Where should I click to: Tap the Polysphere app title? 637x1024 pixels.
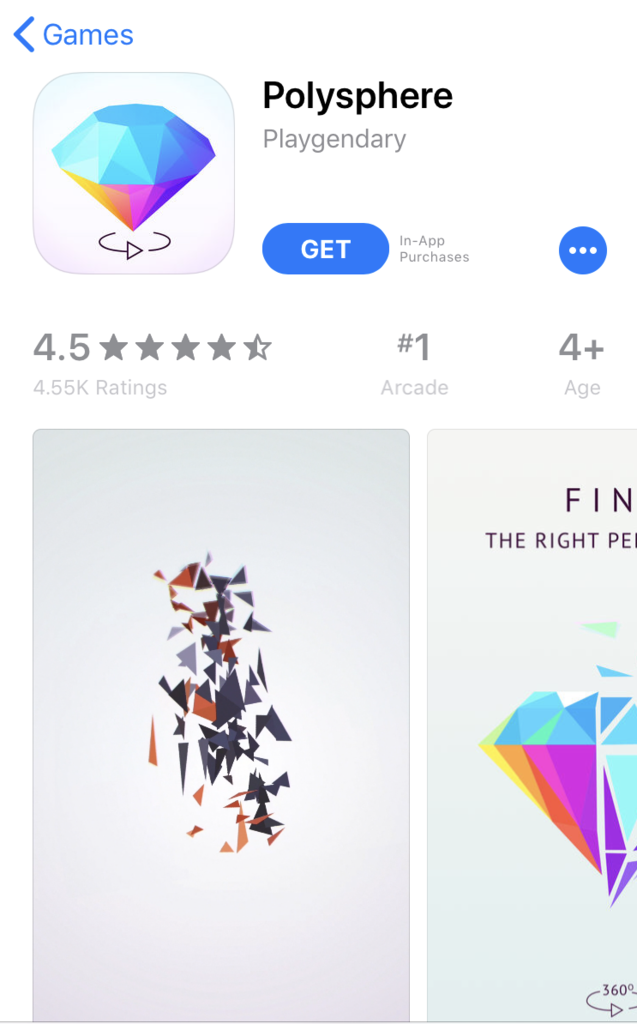click(x=357, y=96)
